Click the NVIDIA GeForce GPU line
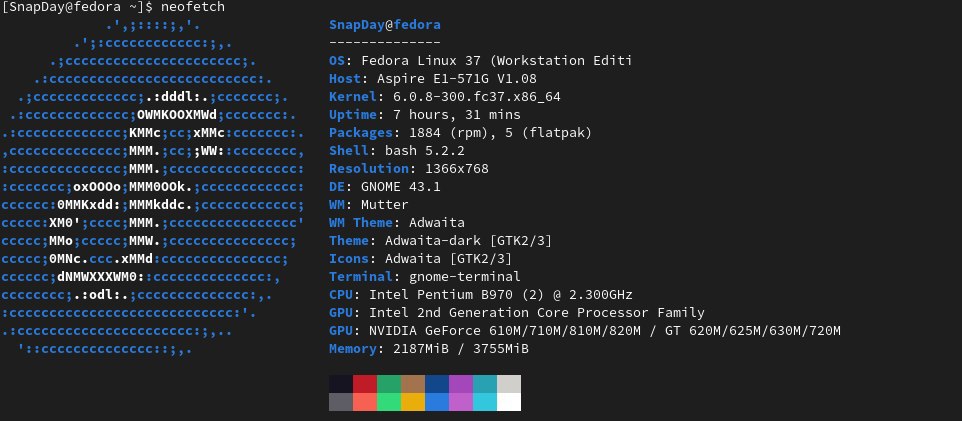962x421 pixels. (x=584, y=330)
